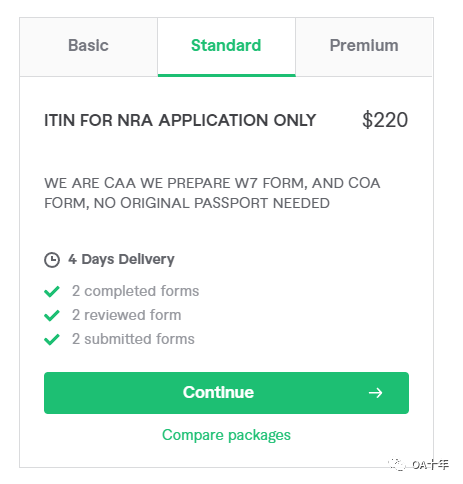This screenshot has width=463, height=484.
Task: Open the Premium package tab
Action: pos(364,47)
